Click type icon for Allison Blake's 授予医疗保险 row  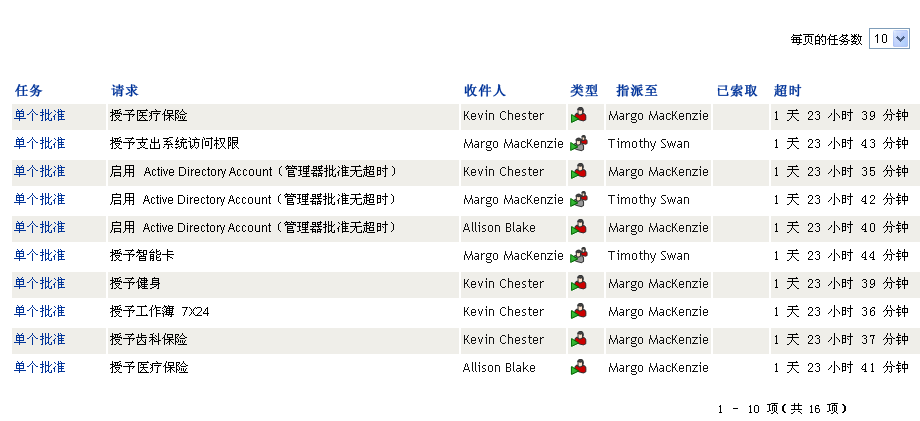point(579,368)
